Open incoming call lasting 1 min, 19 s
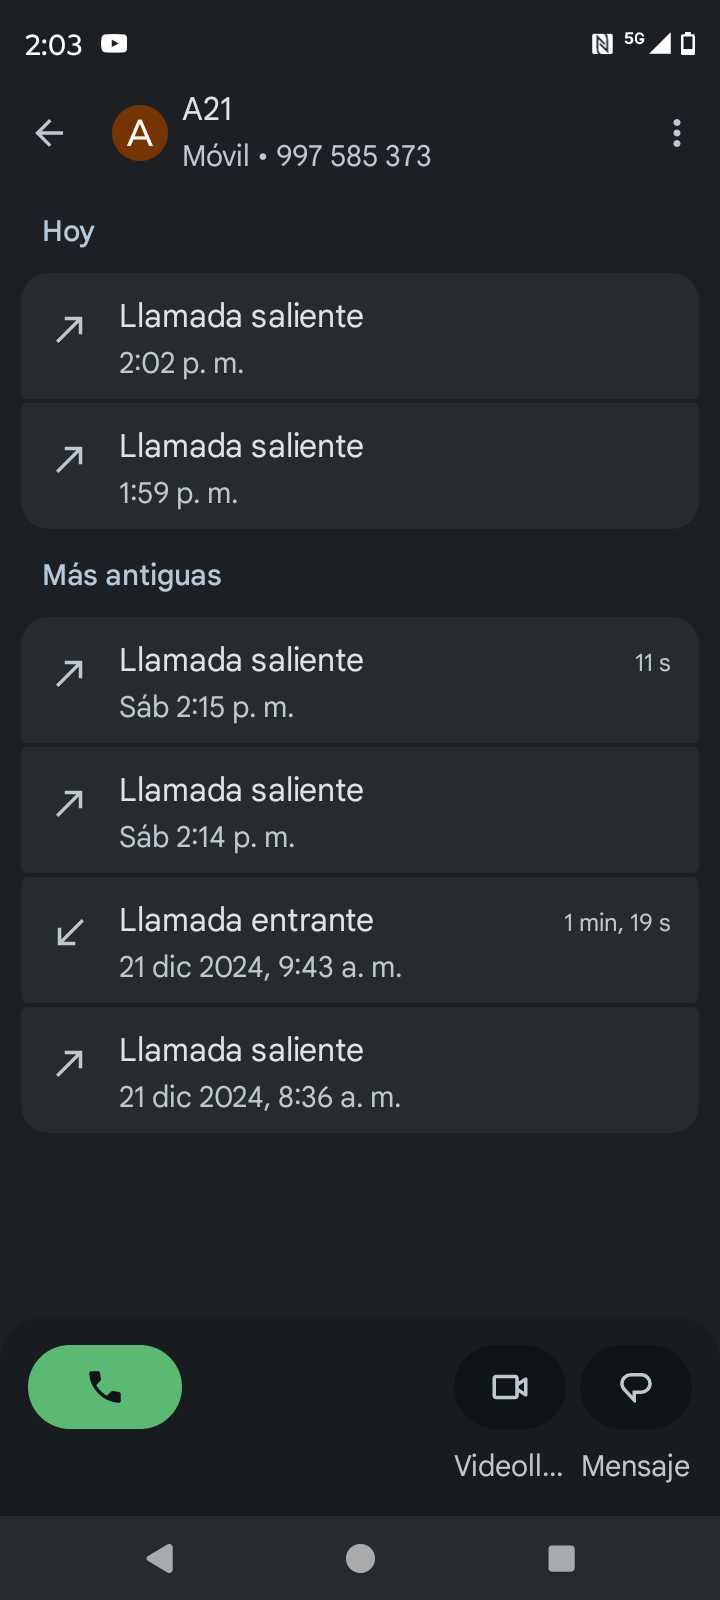The image size is (720, 1600). pyautogui.click(x=360, y=941)
